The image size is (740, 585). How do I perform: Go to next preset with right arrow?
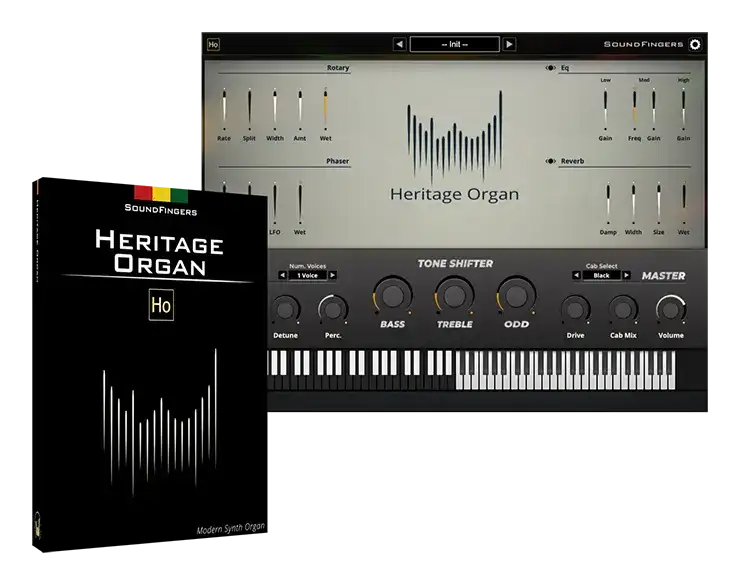(509, 44)
